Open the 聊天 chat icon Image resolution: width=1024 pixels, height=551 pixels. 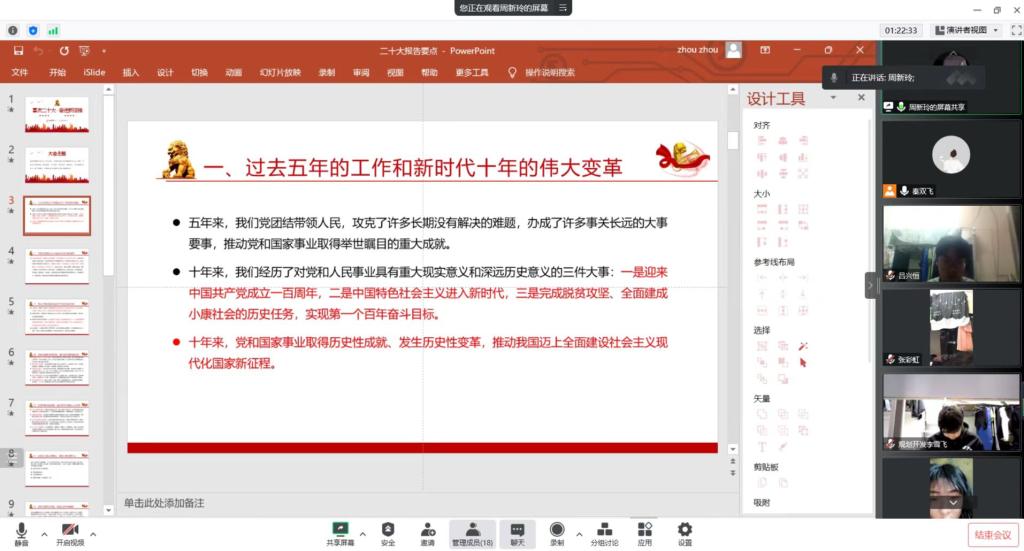coord(517,531)
